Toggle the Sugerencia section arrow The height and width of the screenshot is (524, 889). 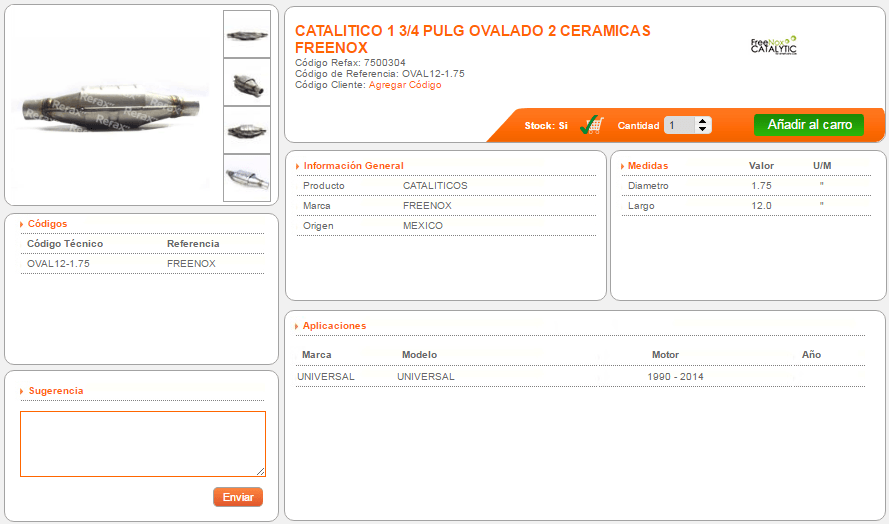[x=22, y=391]
